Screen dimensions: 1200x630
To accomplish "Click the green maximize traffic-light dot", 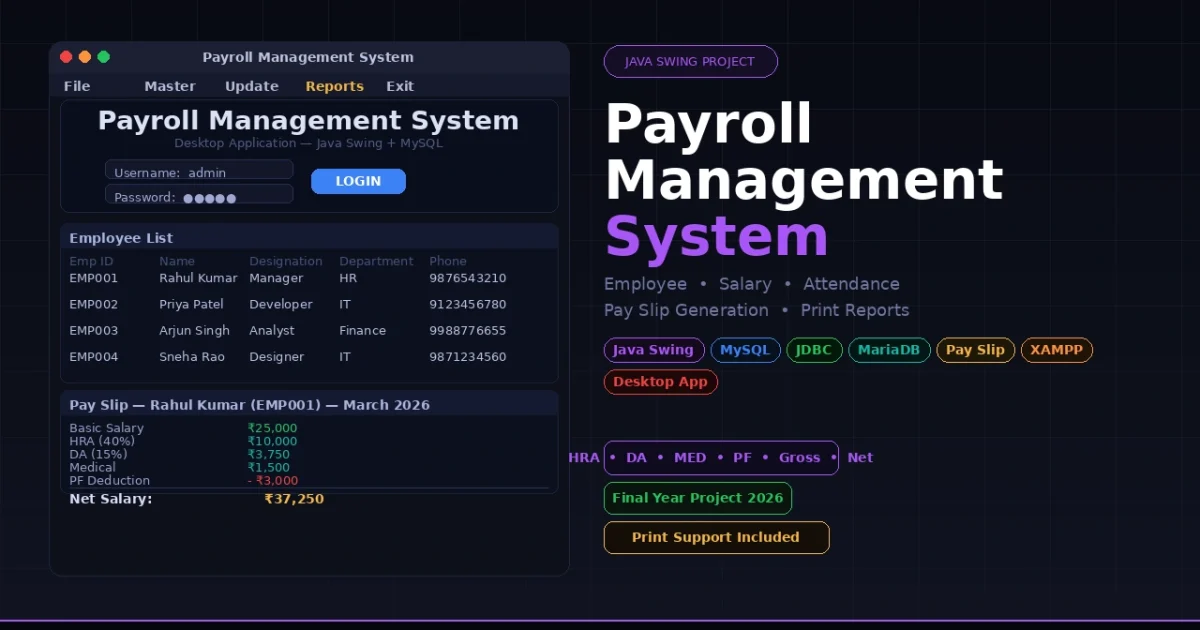I will [x=103, y=57].
